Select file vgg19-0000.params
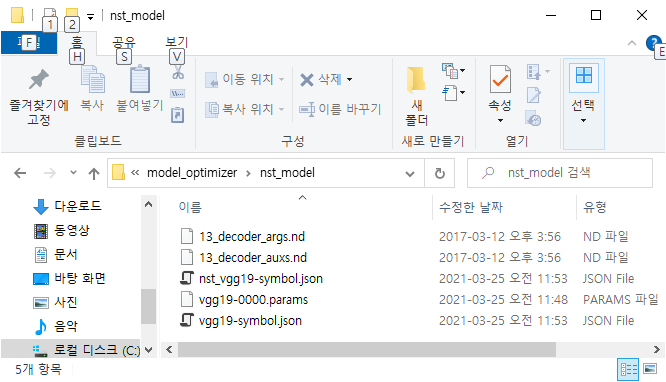This screenshot has width=666, height=382. 253,300
